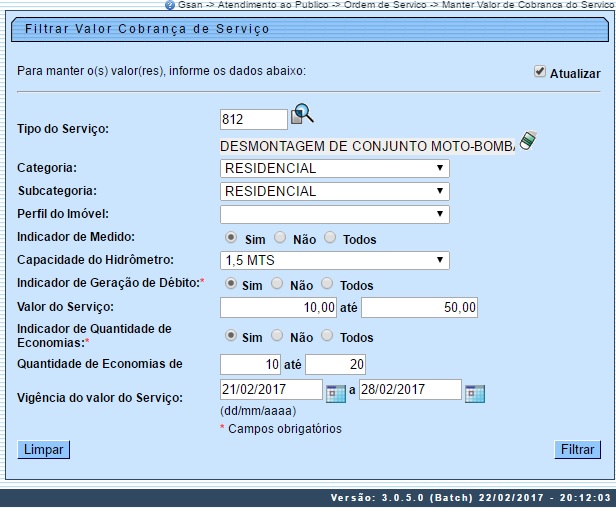Click the Tipo do Serviço code field
616x508 pixels.
point(253,119)
